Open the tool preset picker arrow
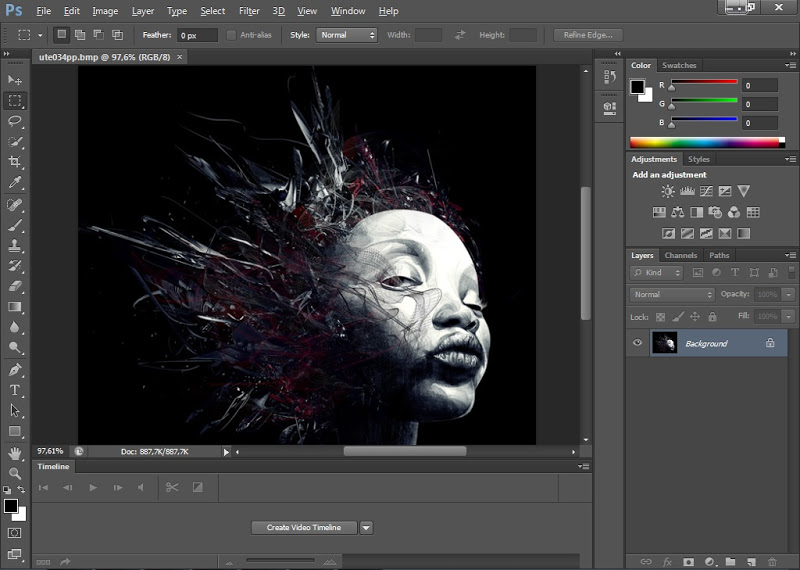This screenshot has height=570, width=800. pyautogui.click(x=40, y=35)
